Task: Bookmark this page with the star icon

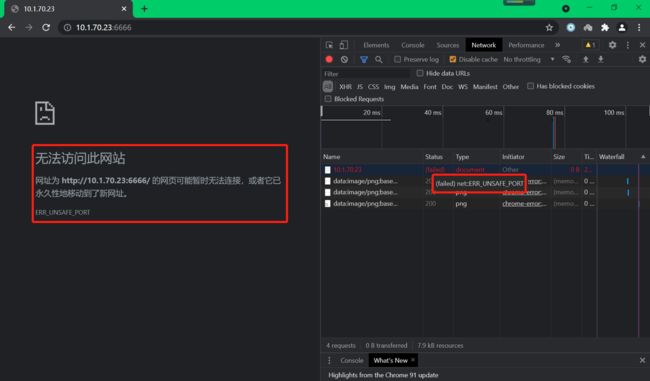Action: click(x=549, y=27)
